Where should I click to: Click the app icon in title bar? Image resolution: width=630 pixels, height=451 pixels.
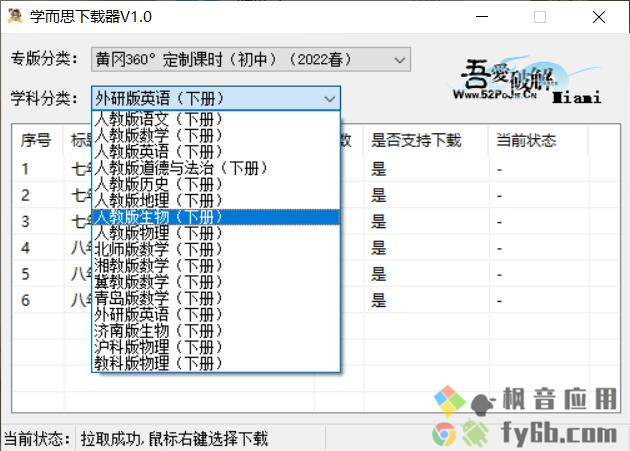point(15,16)
